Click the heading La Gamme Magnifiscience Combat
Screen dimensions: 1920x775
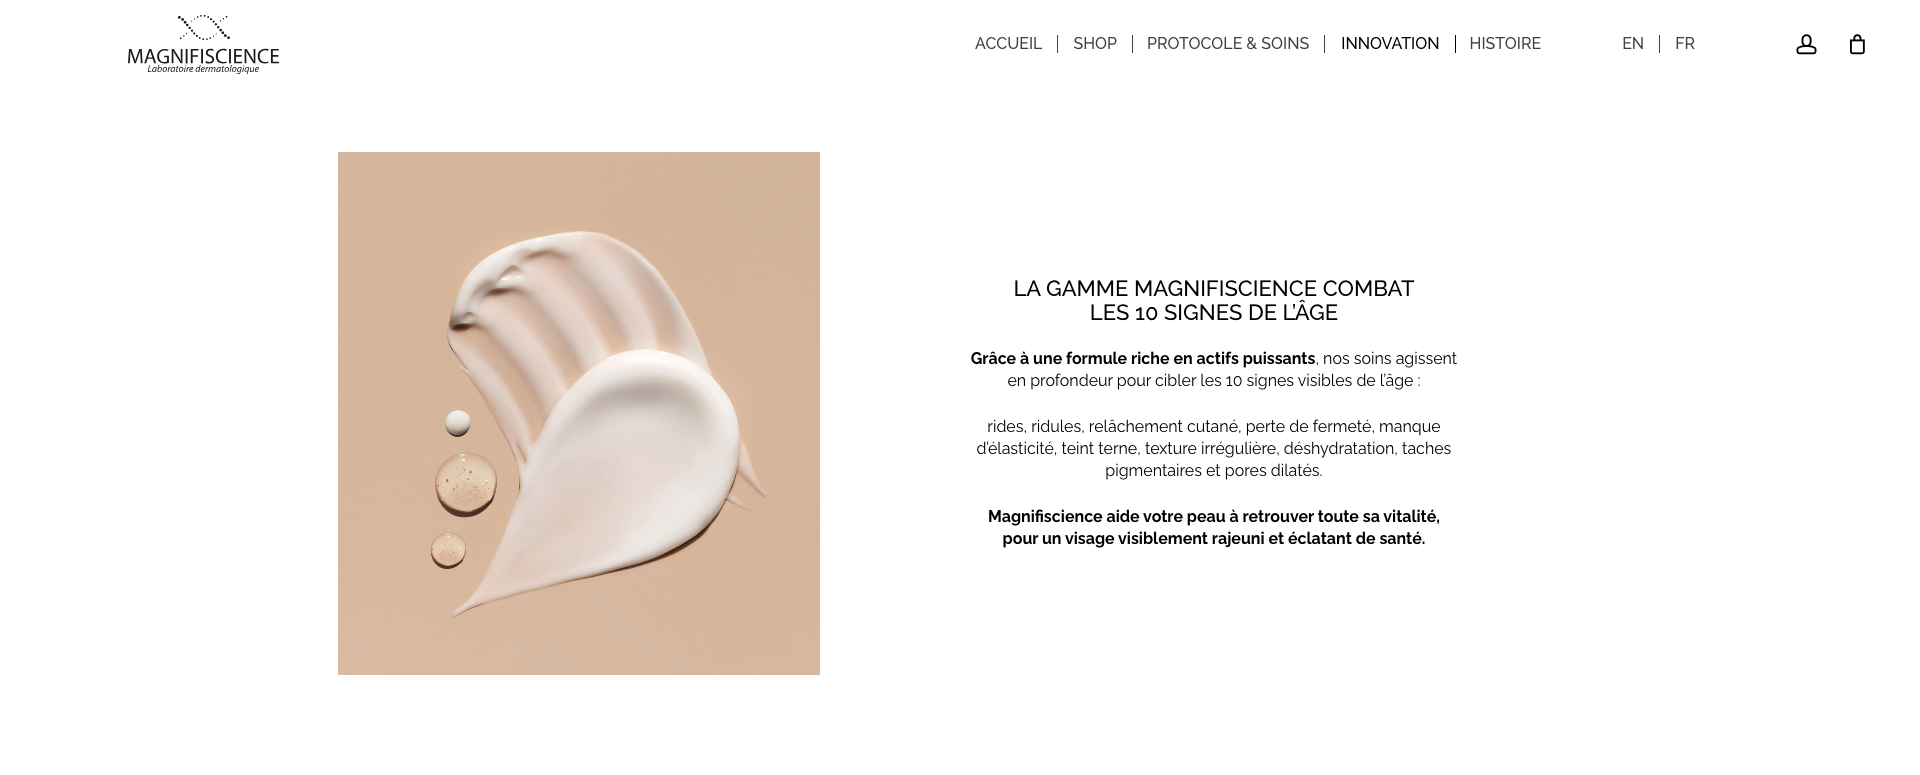pyautogui.click(x=1213, y=301)
